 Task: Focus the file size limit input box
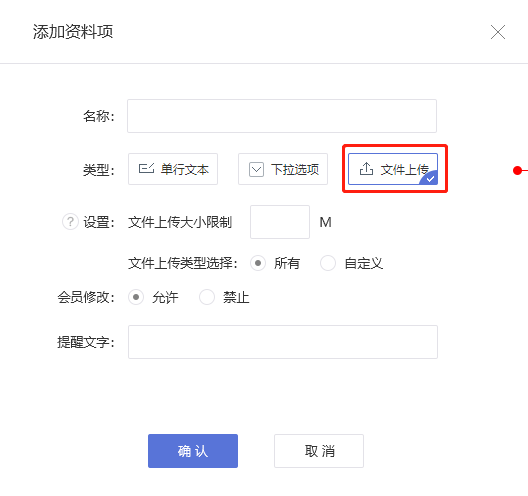pos(280,222)
